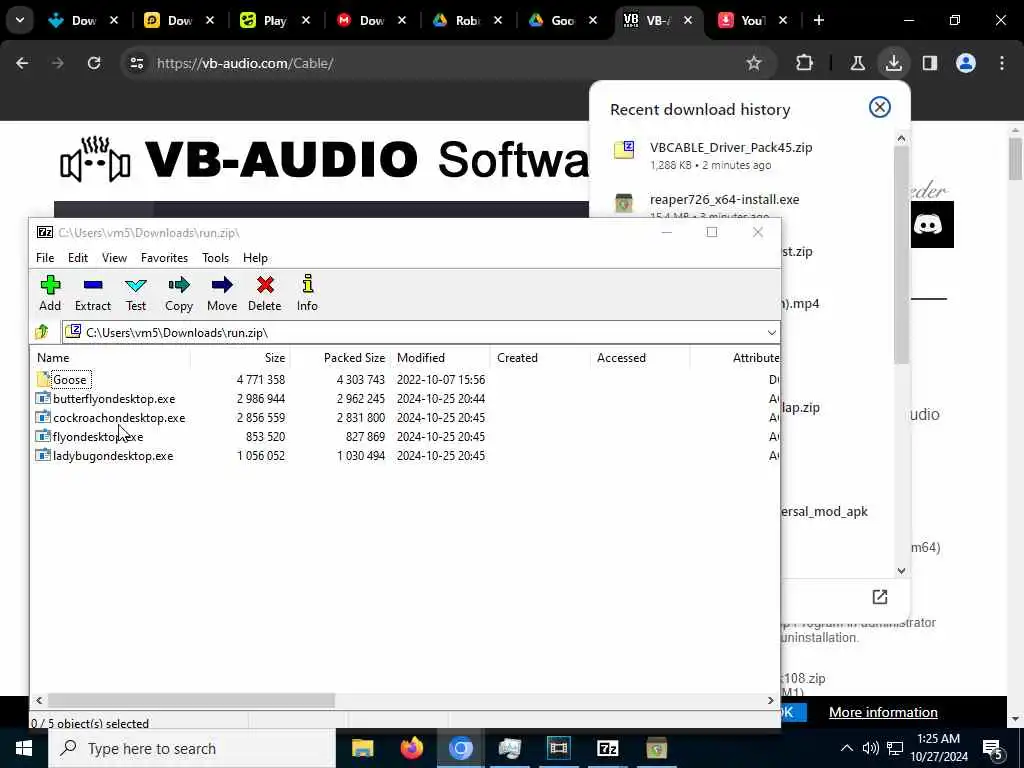Viewport: 1024px width, 768px height.
Task: Open the Edit menu in 7-Zip
Action: [x=78, y=258]
